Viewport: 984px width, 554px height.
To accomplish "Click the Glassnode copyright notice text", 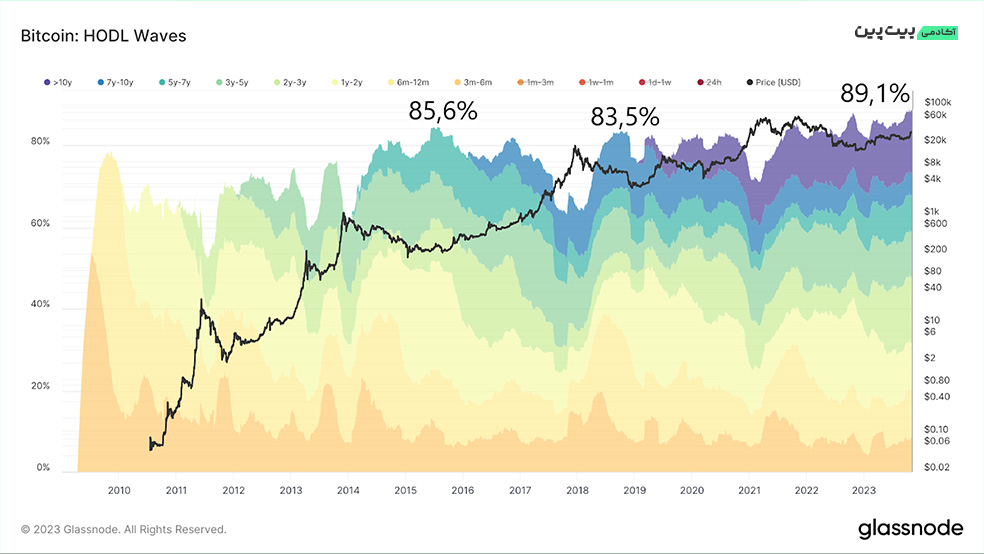I will point(124,530).
